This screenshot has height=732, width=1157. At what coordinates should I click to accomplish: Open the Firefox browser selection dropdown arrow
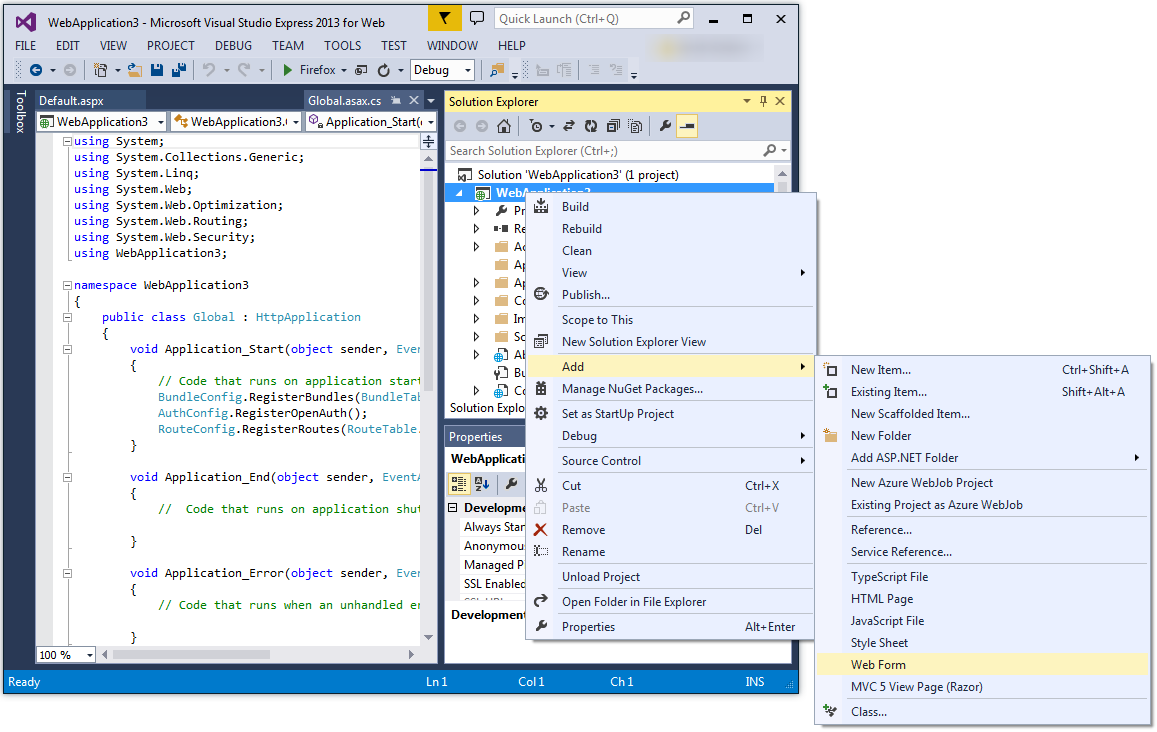coord(344,70)
